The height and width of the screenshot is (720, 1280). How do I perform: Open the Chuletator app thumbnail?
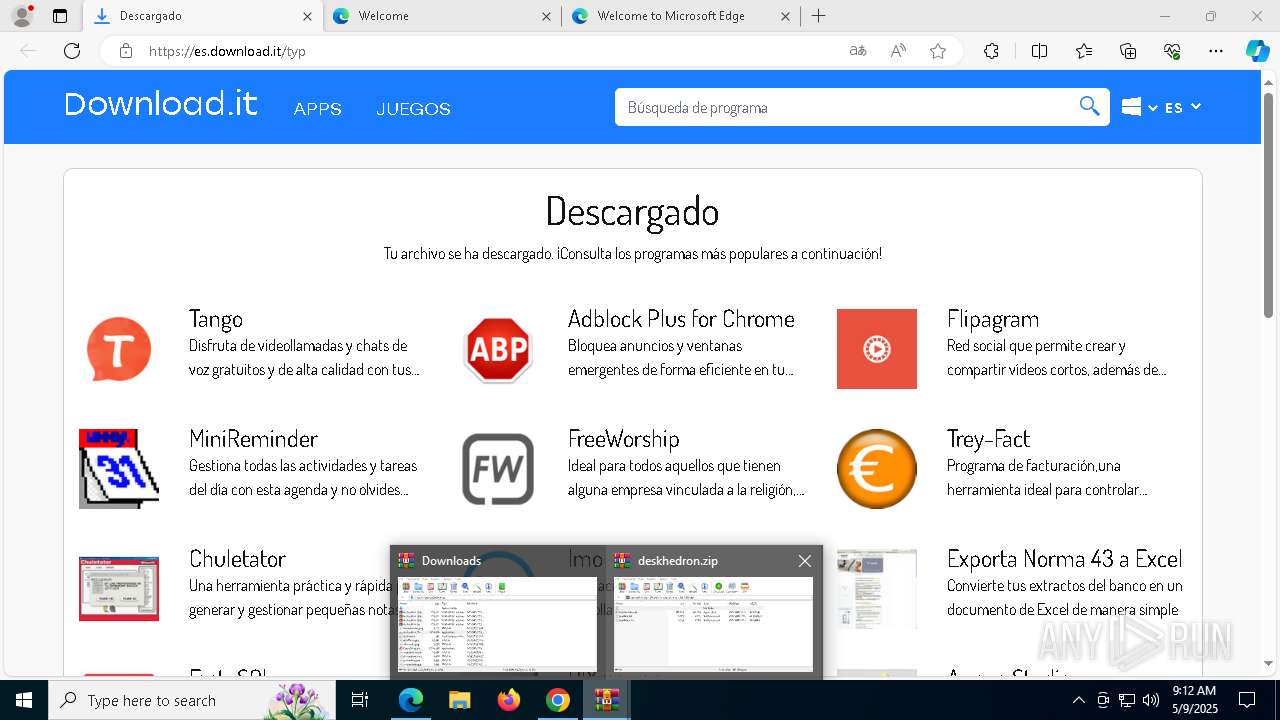coord(119,589)
